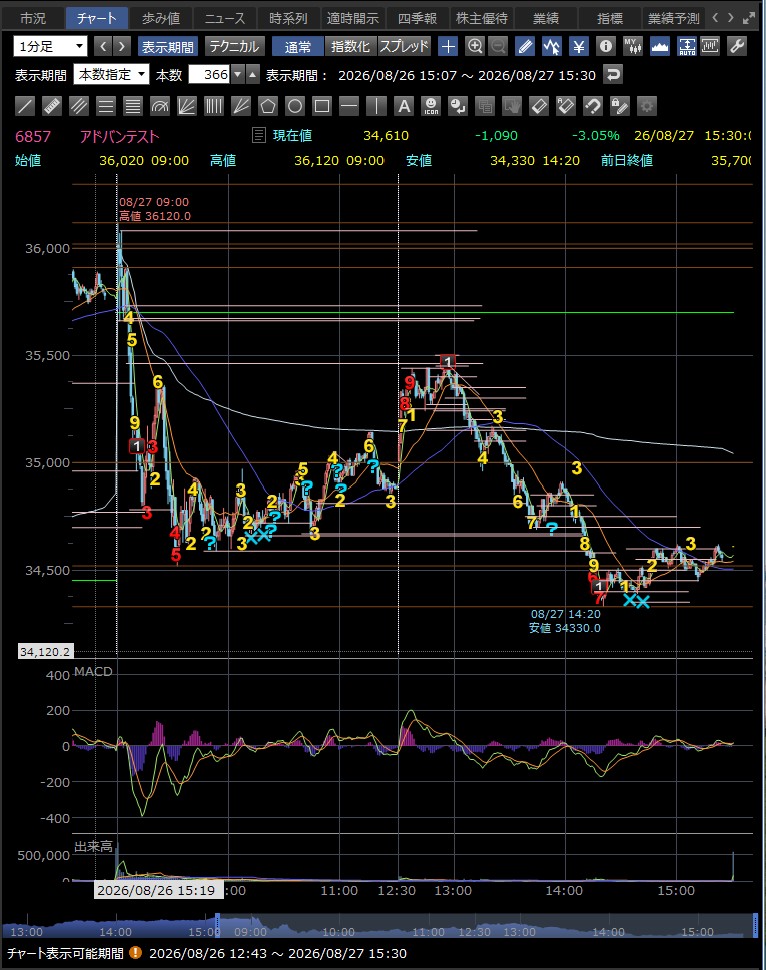Click the crosshair plus cursor icon
Screen dimensions: 766x970
coord(448,46)
